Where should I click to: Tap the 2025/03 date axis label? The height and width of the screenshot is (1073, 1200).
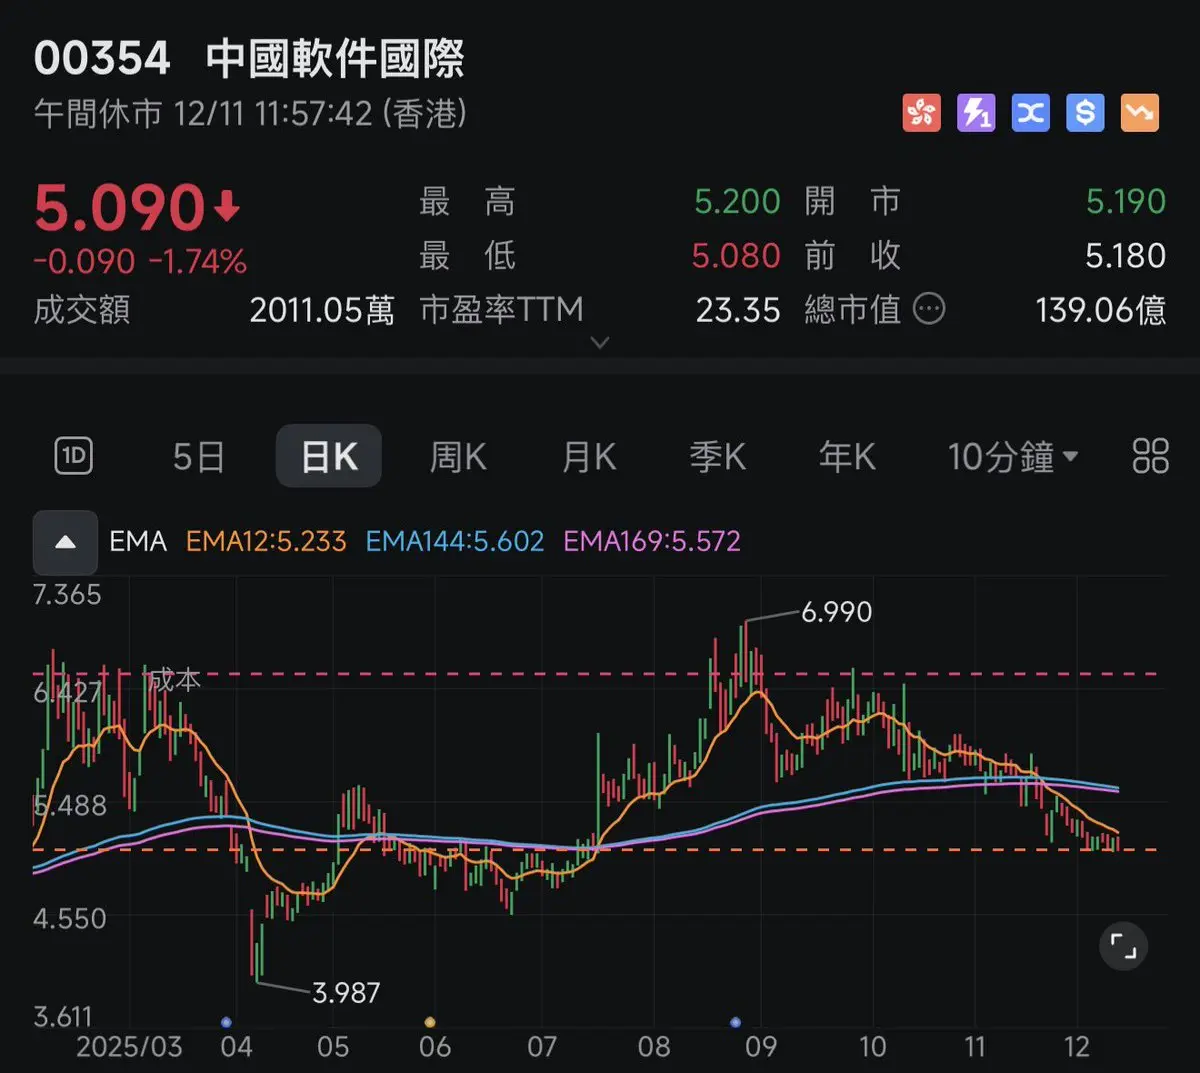(x=129, y=1047)
